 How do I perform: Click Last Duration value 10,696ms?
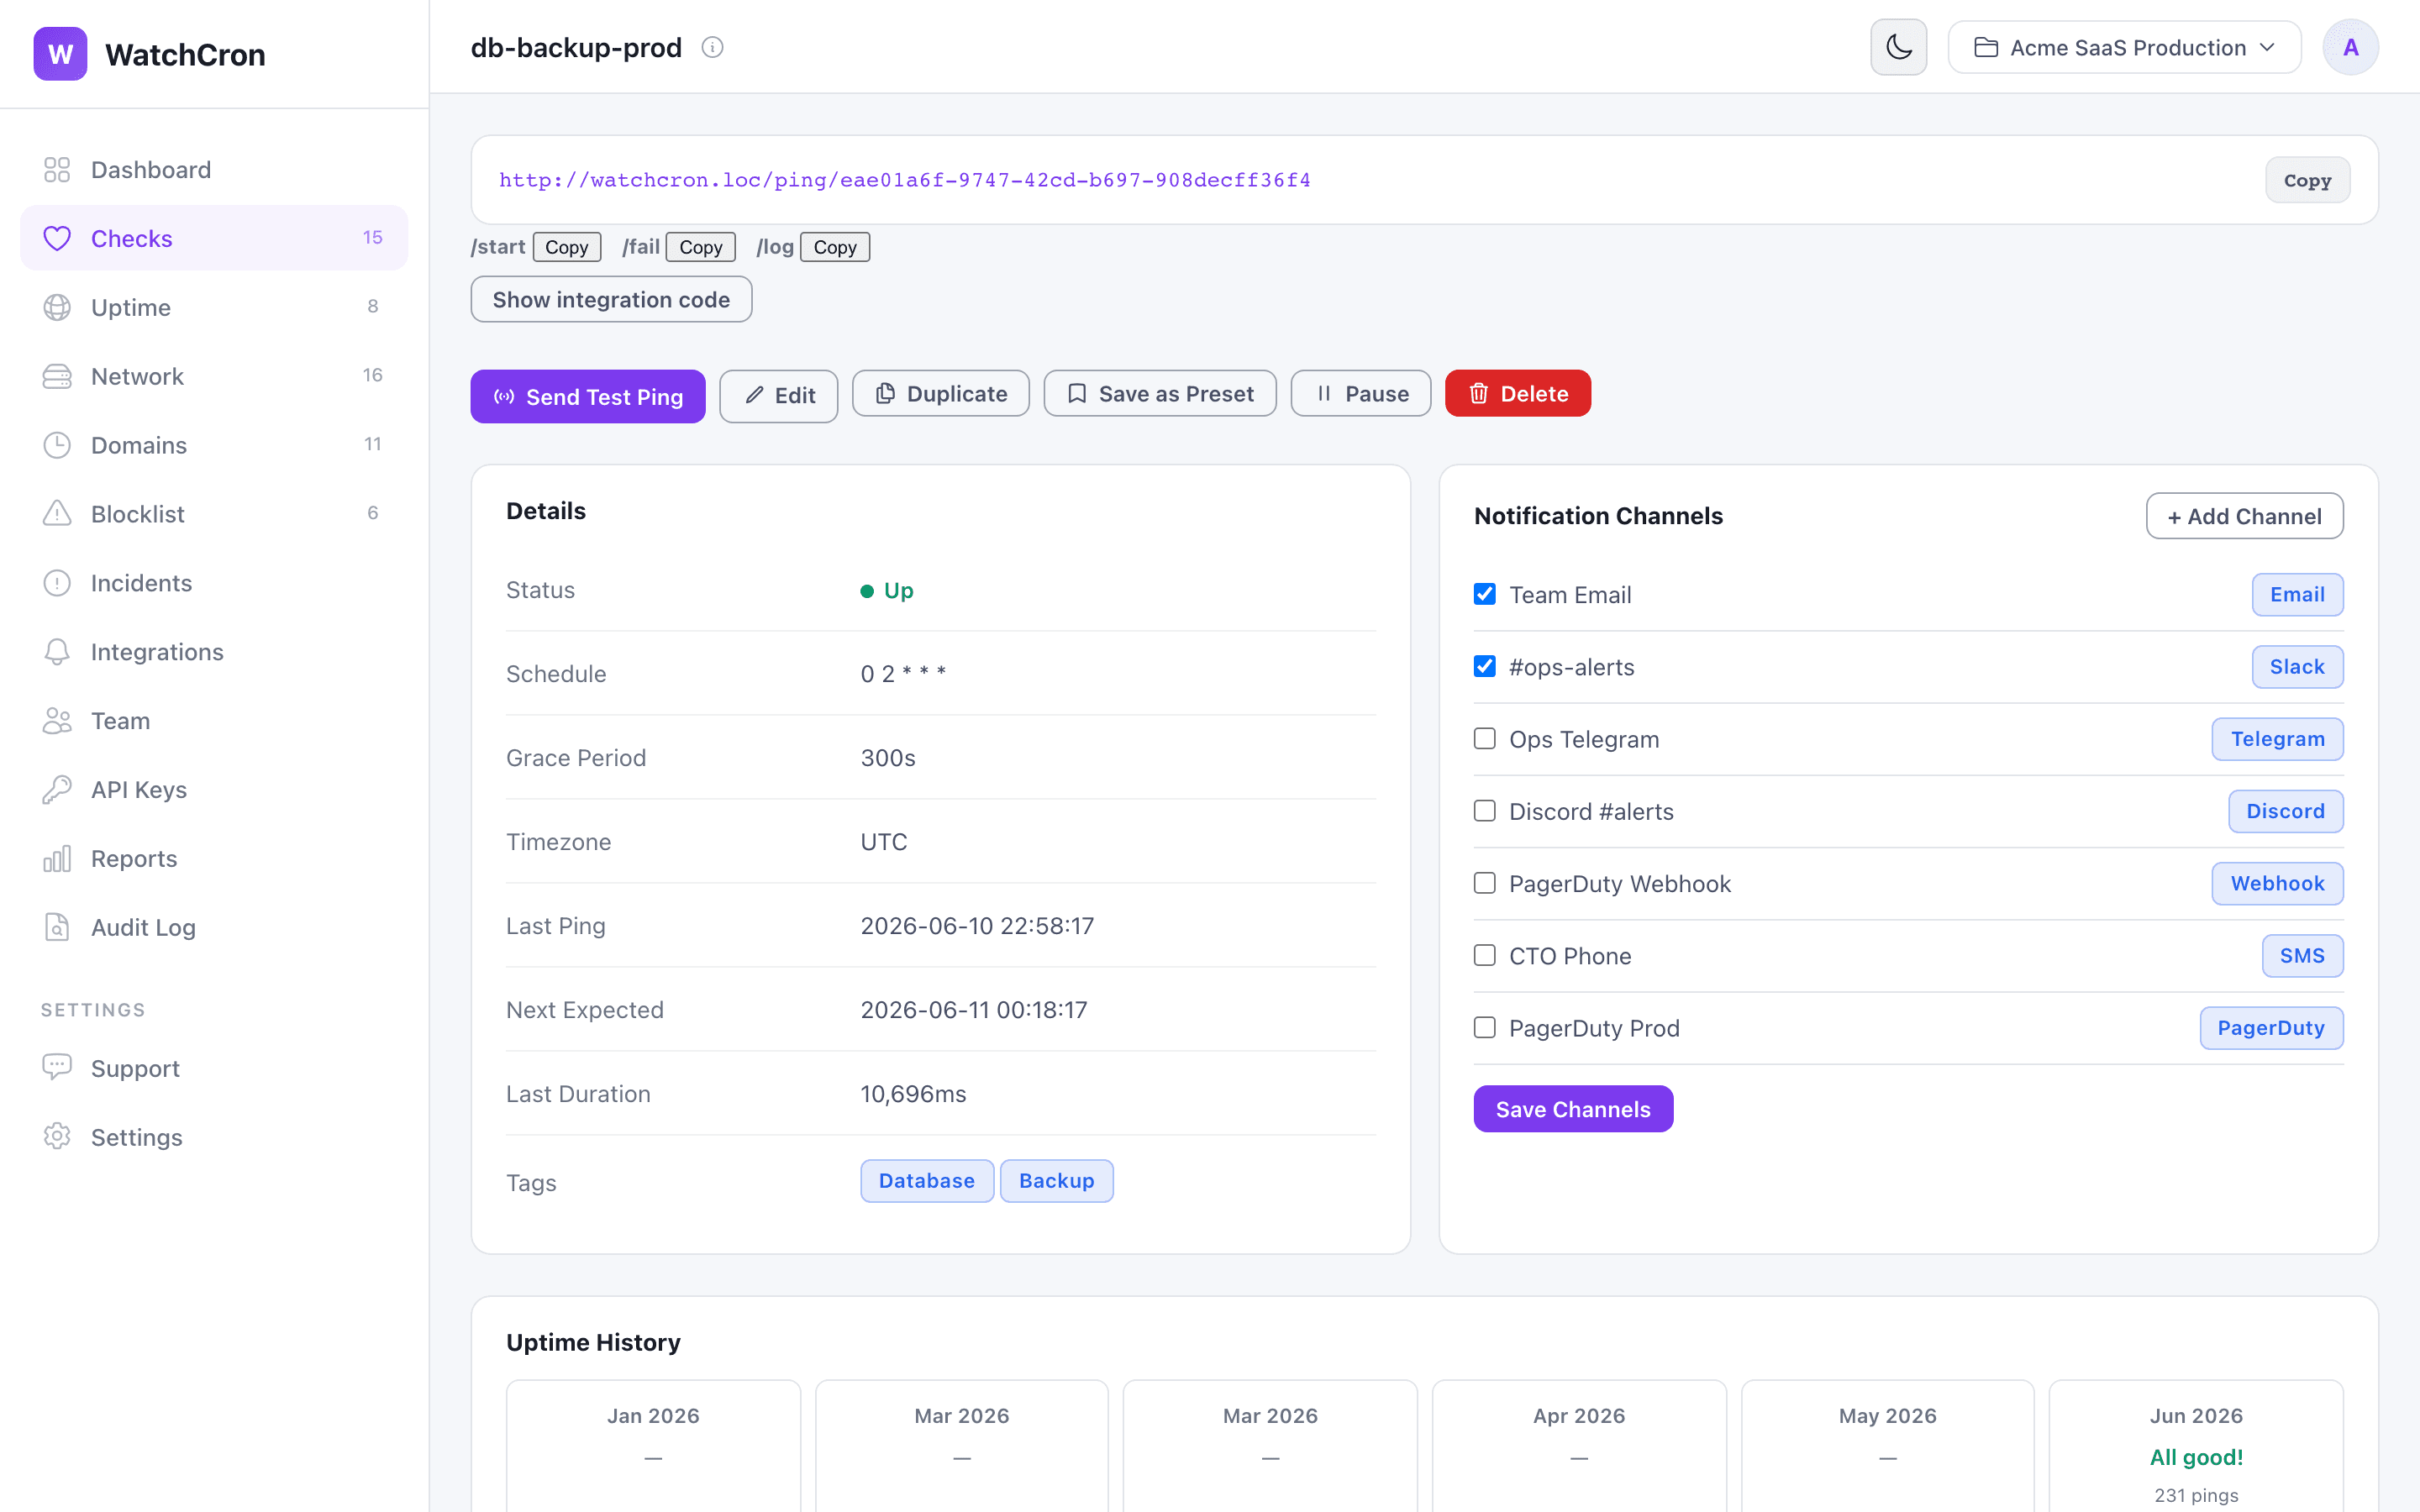pyautogui.click(x=913, y=1094)
